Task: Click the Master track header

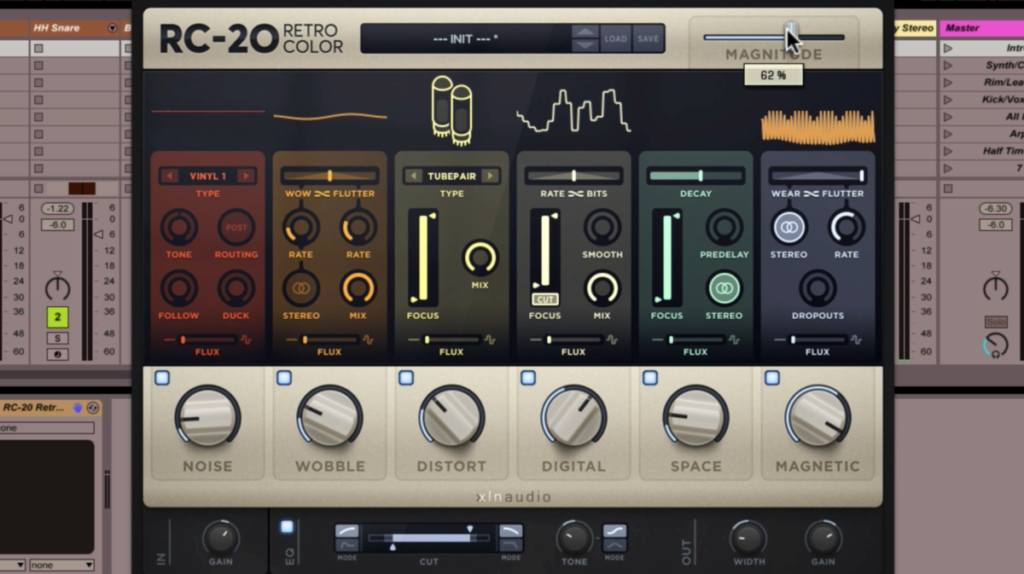Action: click(980, 28)
